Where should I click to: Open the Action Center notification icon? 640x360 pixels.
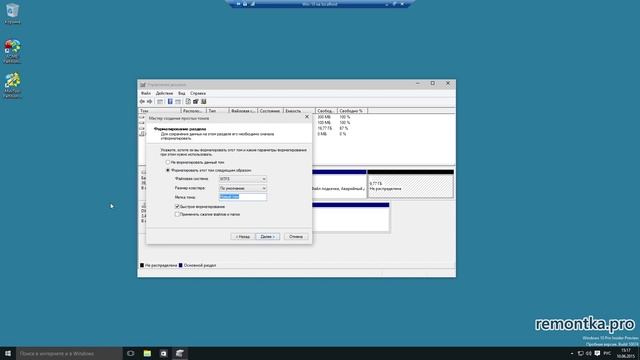click(x=597, y=353)
